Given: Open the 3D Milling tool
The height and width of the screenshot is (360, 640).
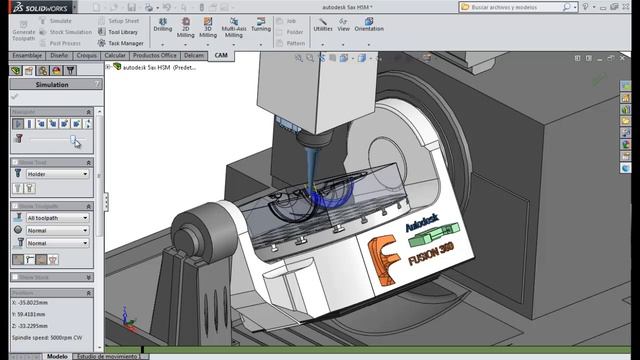Looking at the screenshot, I should [x=208, y=28].
